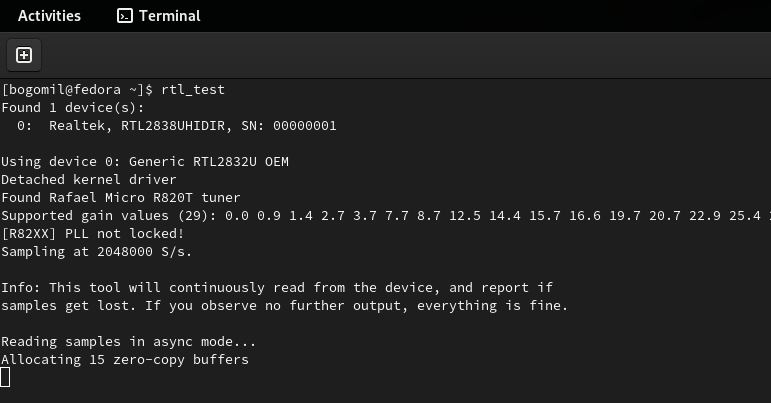The image size is (771, 403).
Task: Click the "Found 1 device(s):" line
Action: pyautogui.click(x=73, y=108)
